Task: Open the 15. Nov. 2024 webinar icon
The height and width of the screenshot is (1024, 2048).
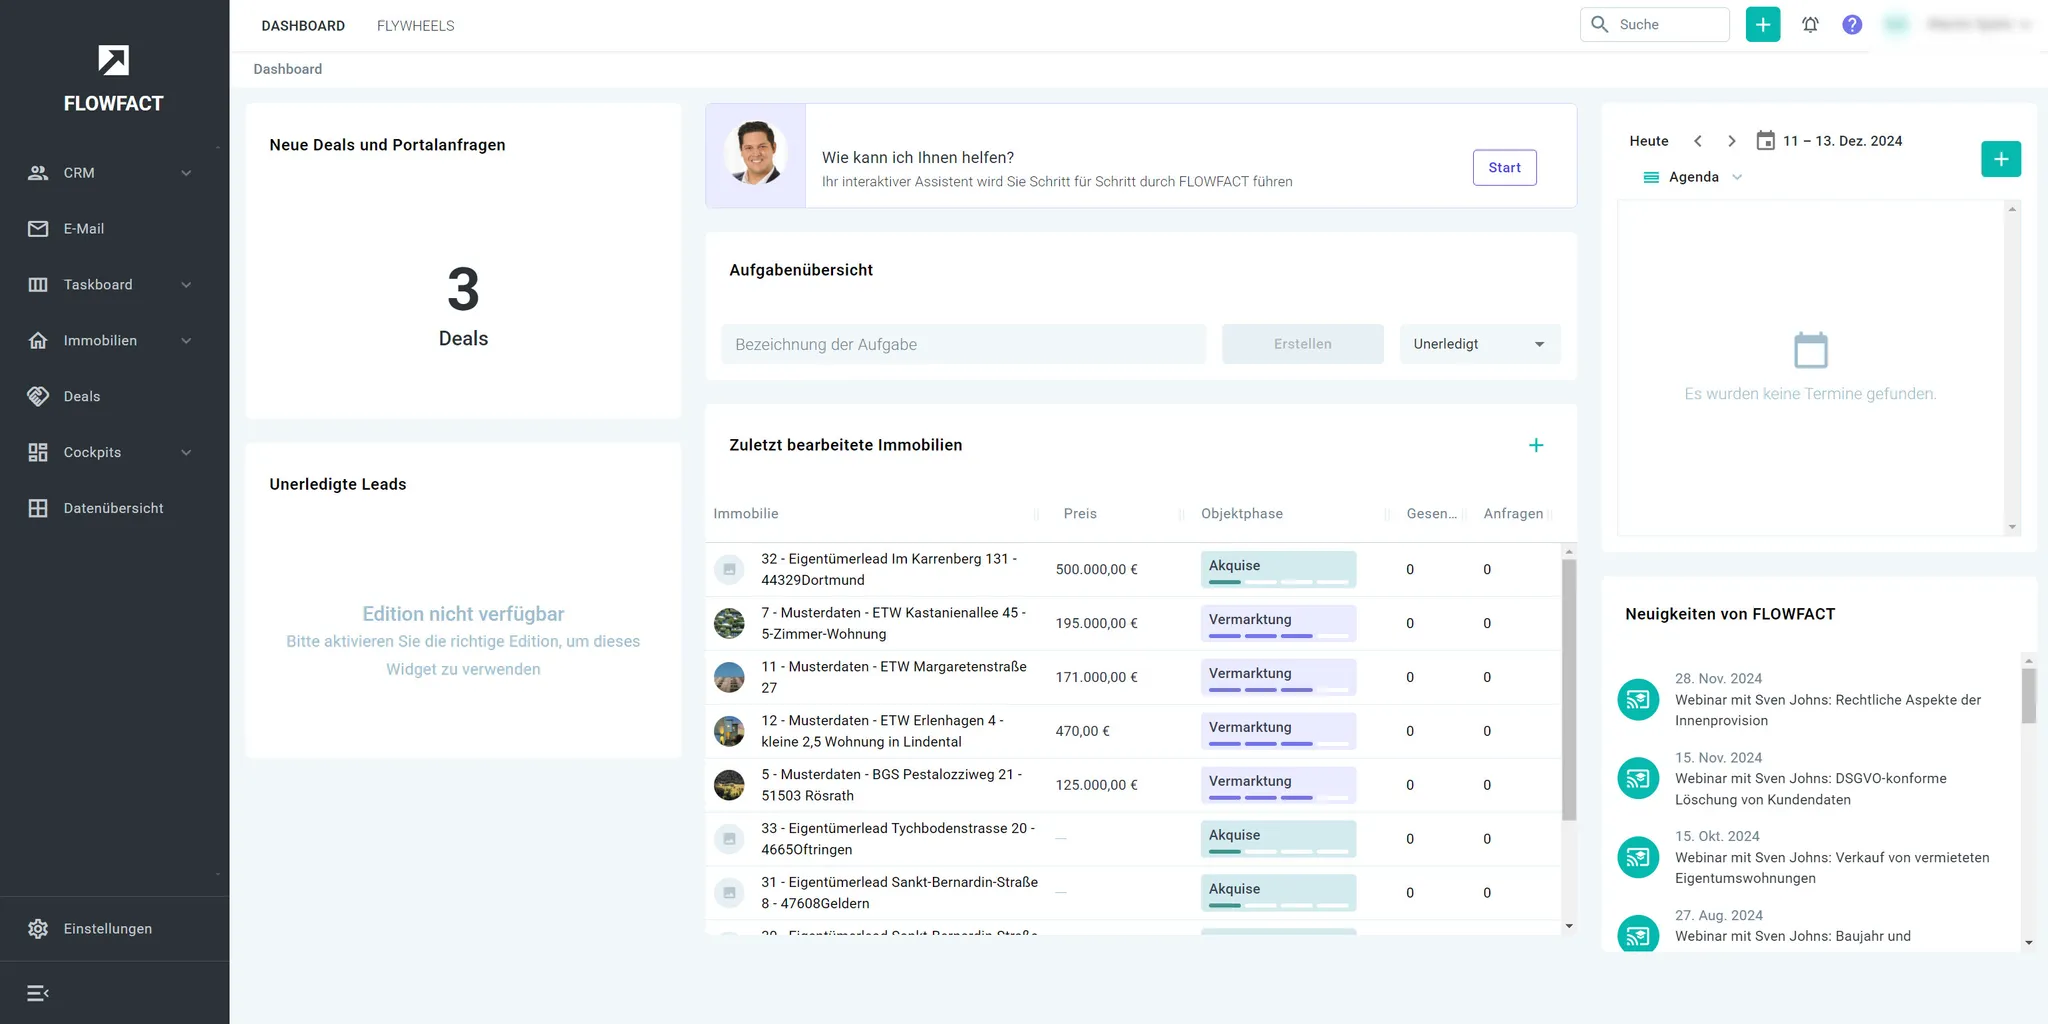Action: pos(1638,778)
